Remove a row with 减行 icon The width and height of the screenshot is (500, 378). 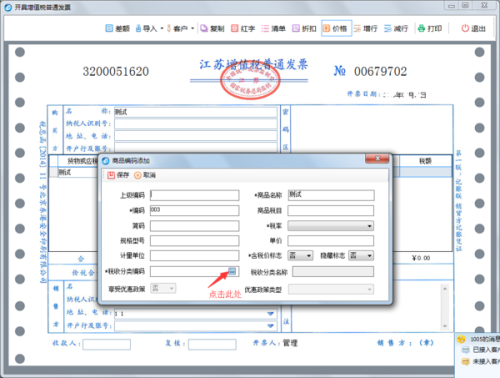(387, 29)
